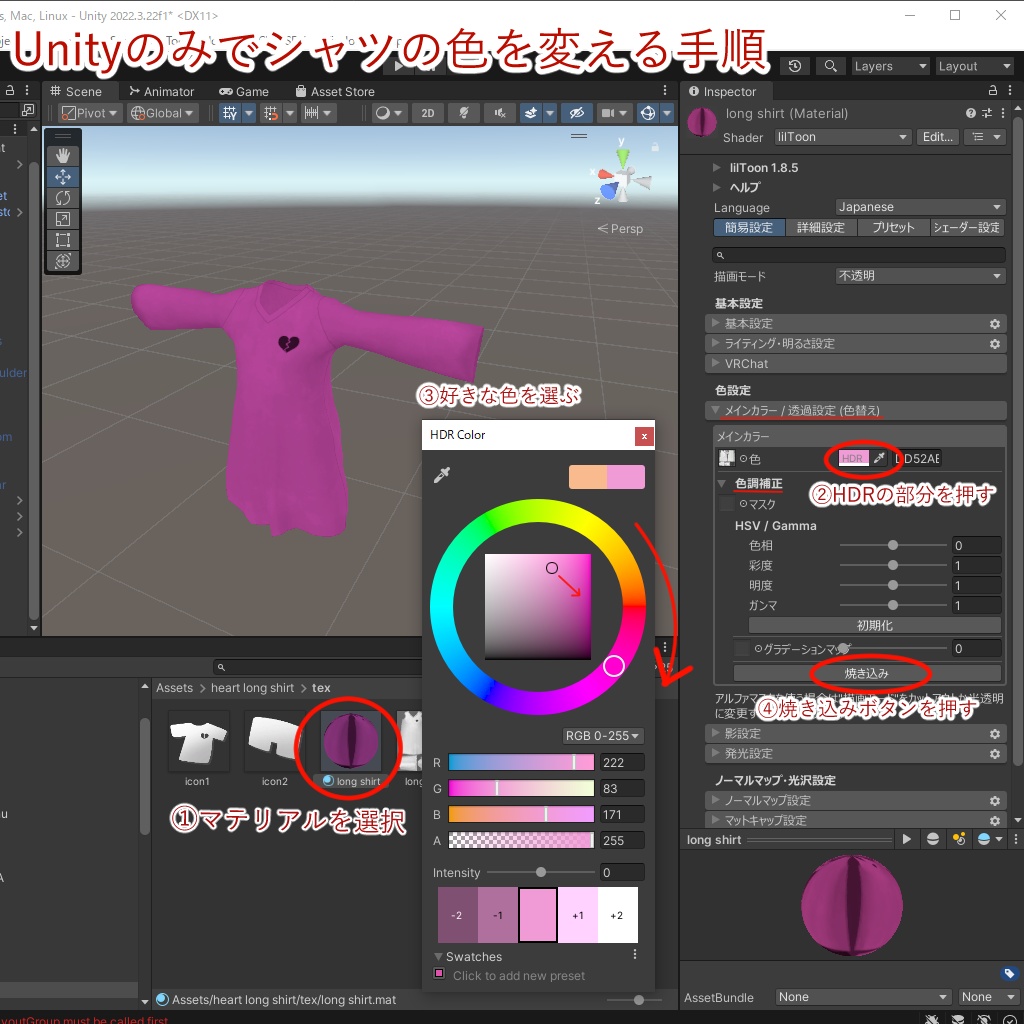
Task: Open the material help icon
Action: pyautogui.click(x=970, y=113)
